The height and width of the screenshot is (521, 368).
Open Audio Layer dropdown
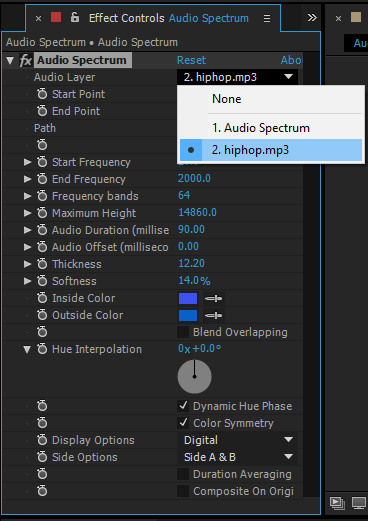coord(237,77)
